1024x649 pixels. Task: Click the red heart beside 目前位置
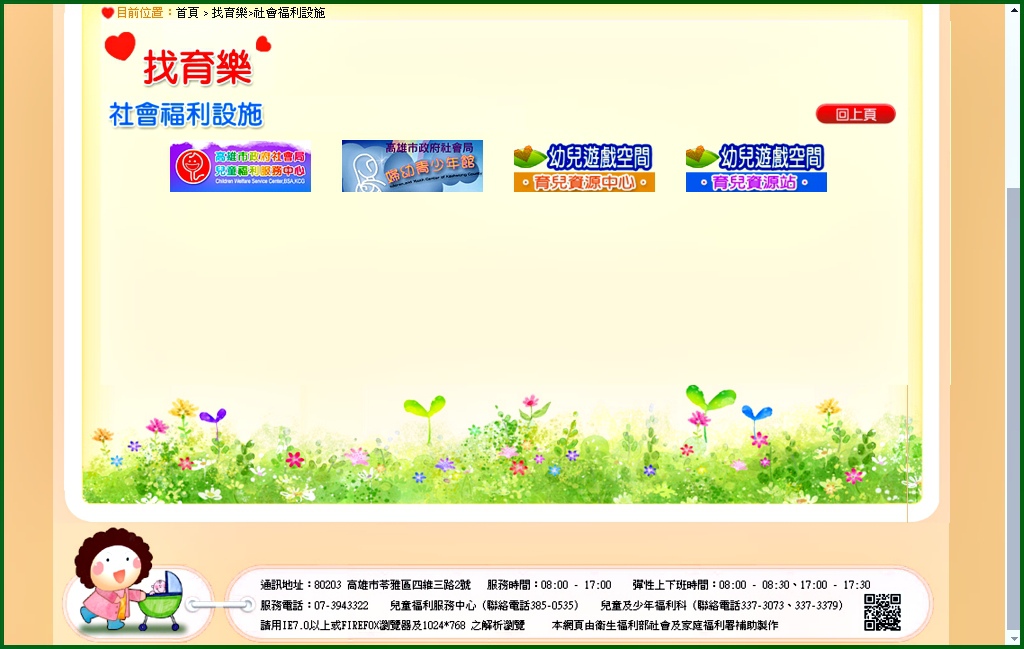[108, 12]
